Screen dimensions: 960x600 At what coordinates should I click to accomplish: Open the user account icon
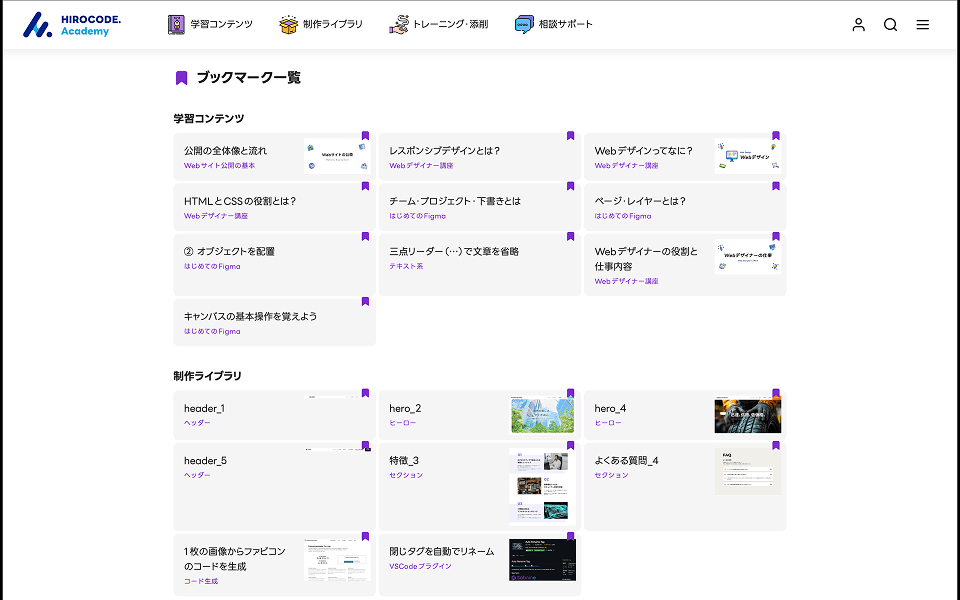858,25
